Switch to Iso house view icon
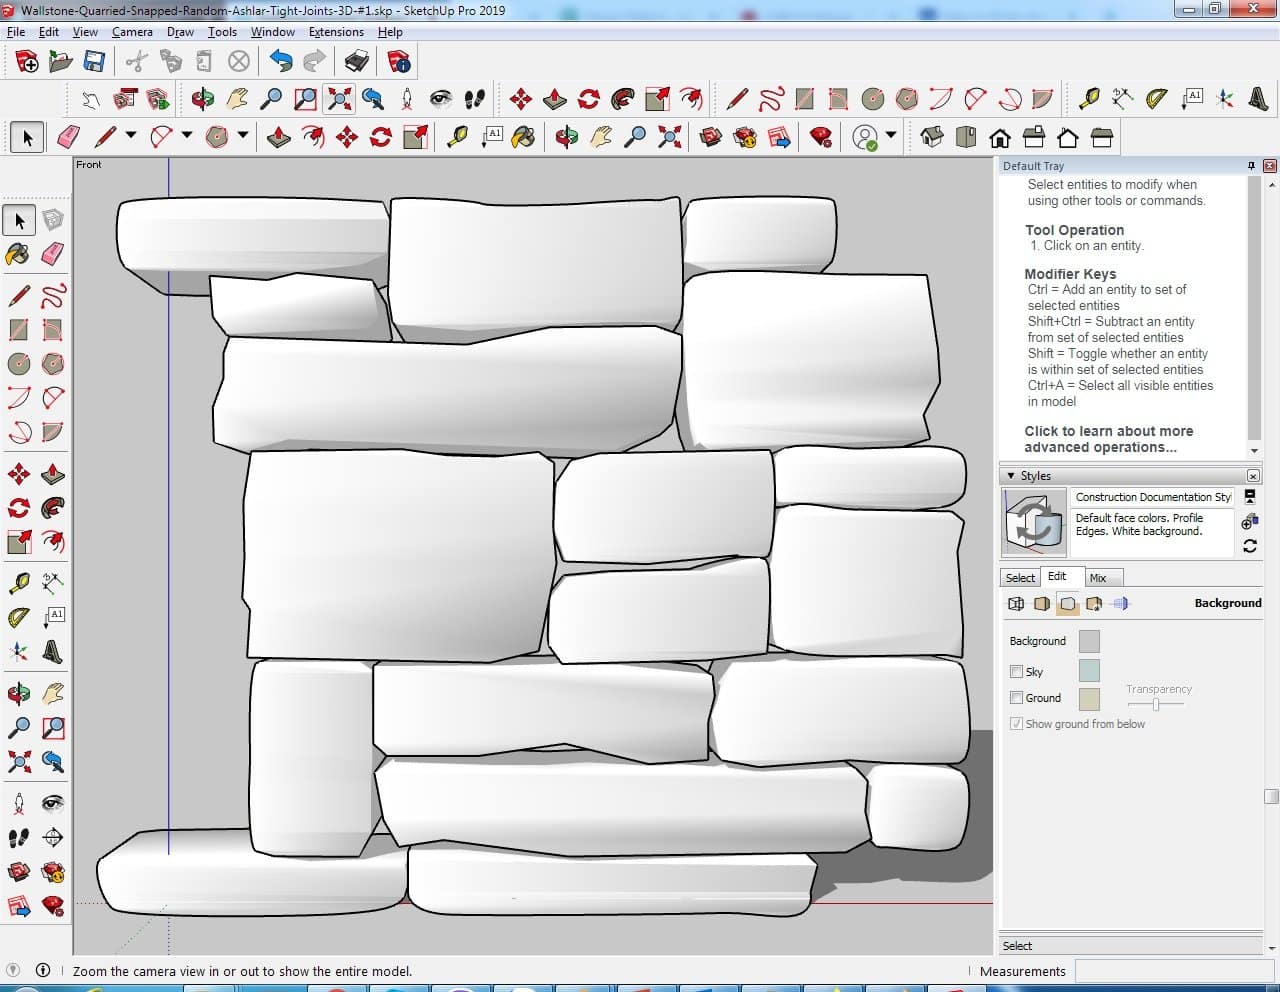Image resolution: width=1280 pixels, height=992 pixels. [x=931, y=137]
